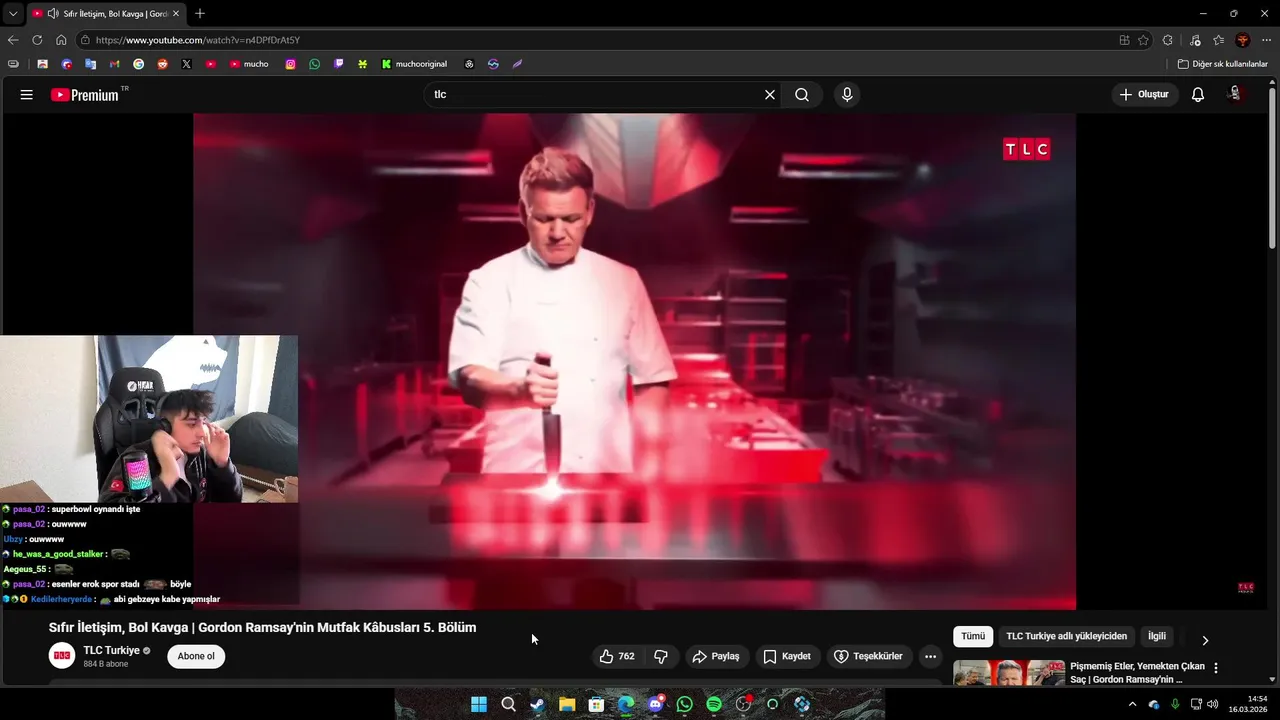Open Teşekkürler thanks button
Viewport: 1280px width, 720px height.
point(868,657)
